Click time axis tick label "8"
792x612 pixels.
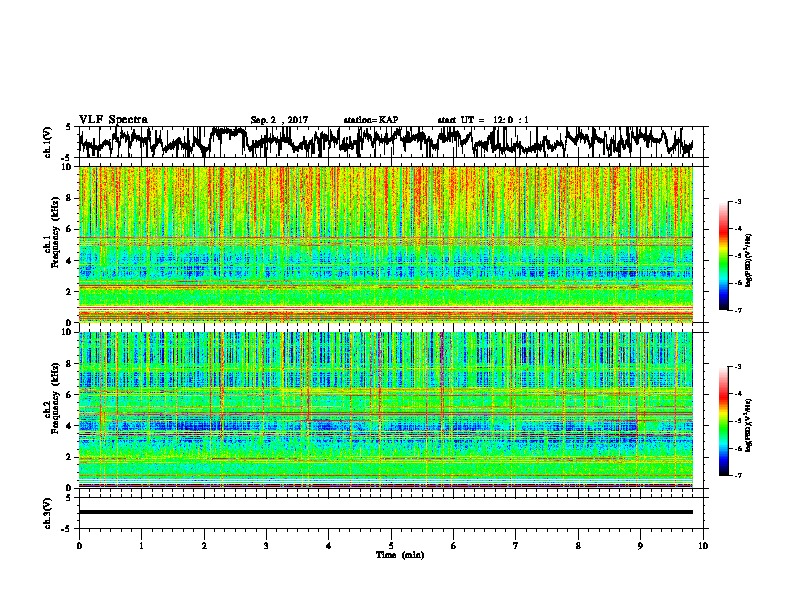578,546
